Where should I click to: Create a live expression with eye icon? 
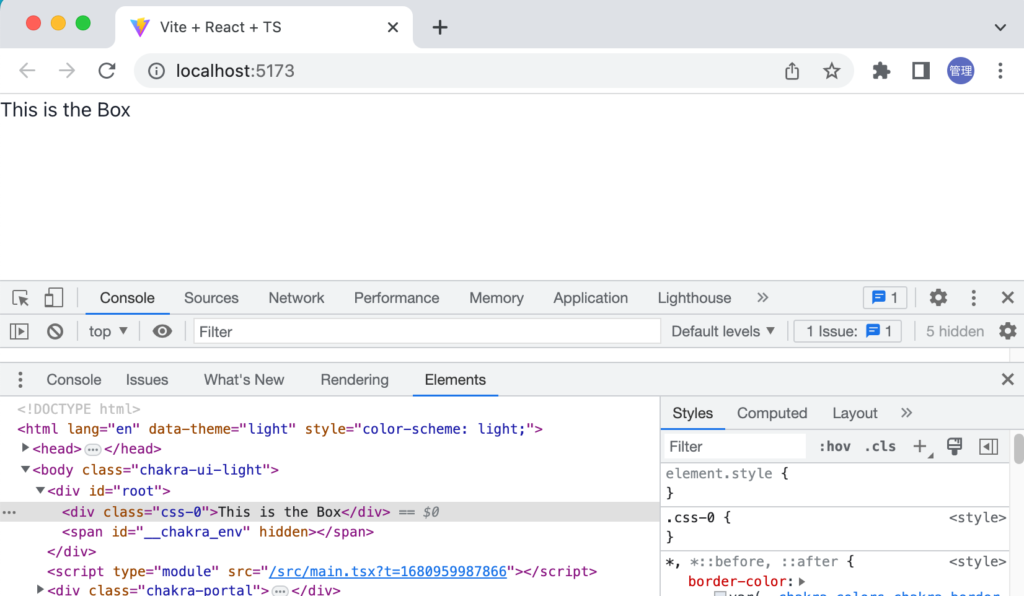tap(162, 332)
